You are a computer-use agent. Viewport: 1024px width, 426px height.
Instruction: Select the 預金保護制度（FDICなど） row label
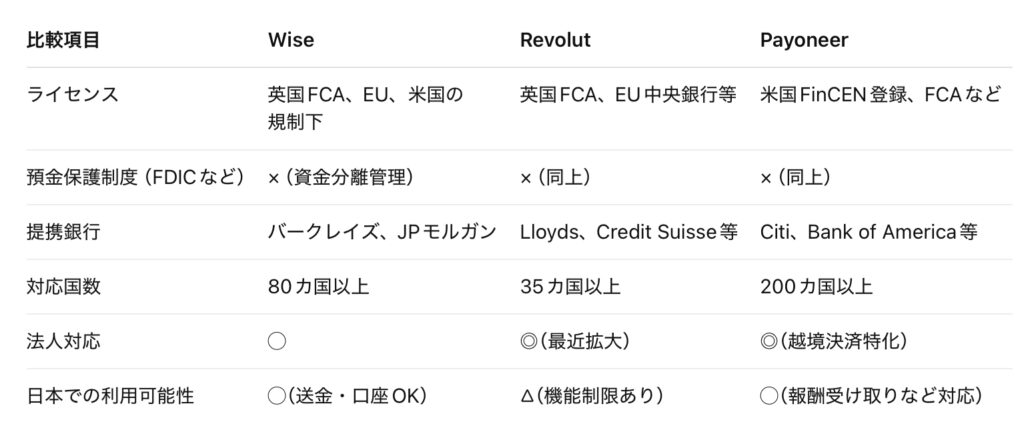[135, 177]
